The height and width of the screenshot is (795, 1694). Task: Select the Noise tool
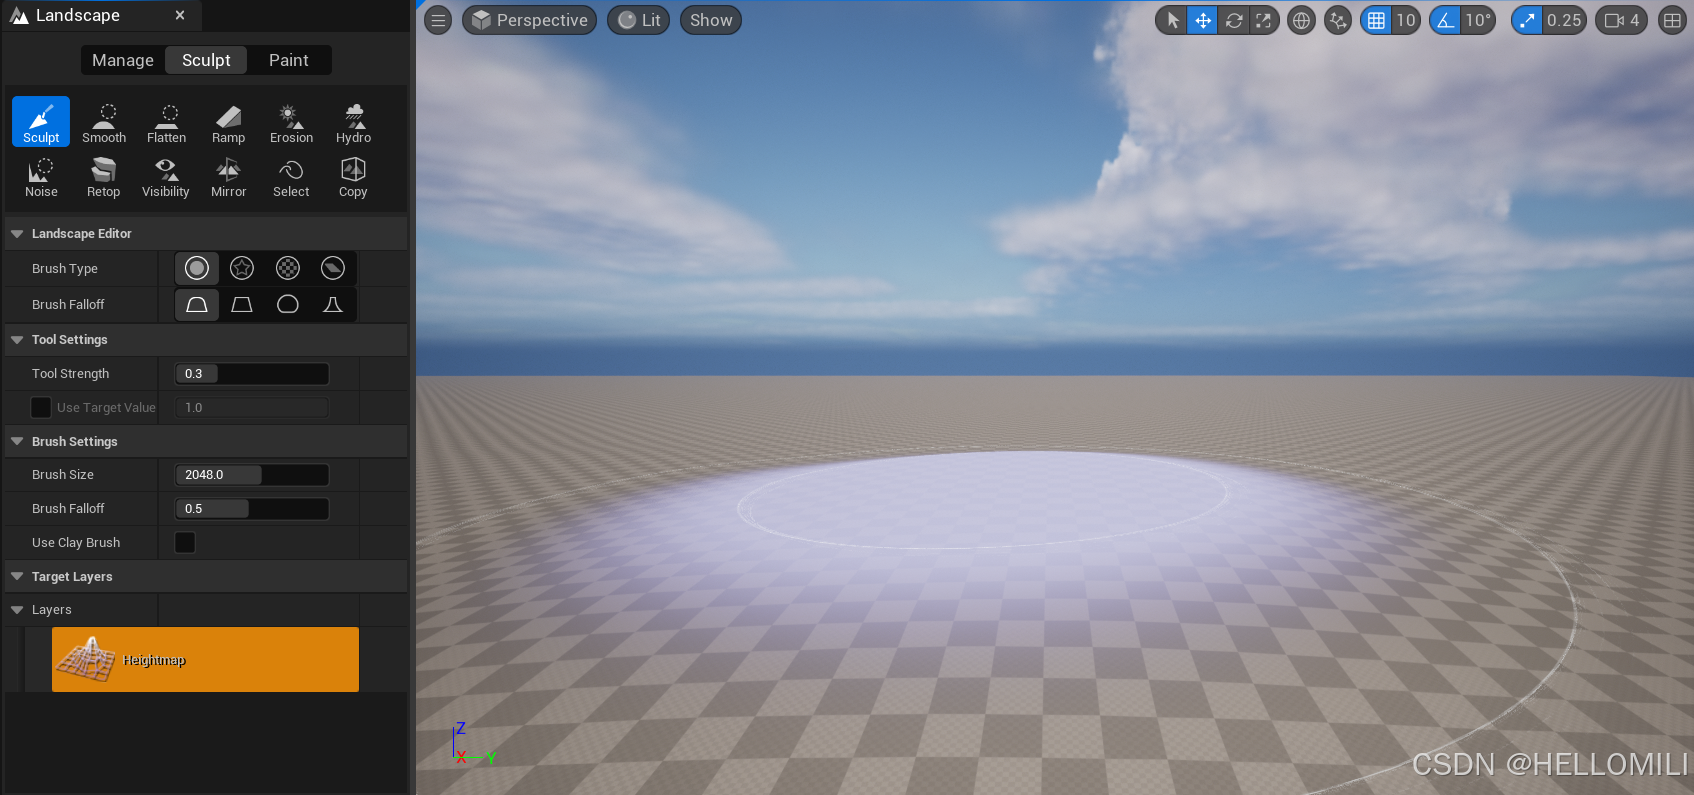pos(41,177)
